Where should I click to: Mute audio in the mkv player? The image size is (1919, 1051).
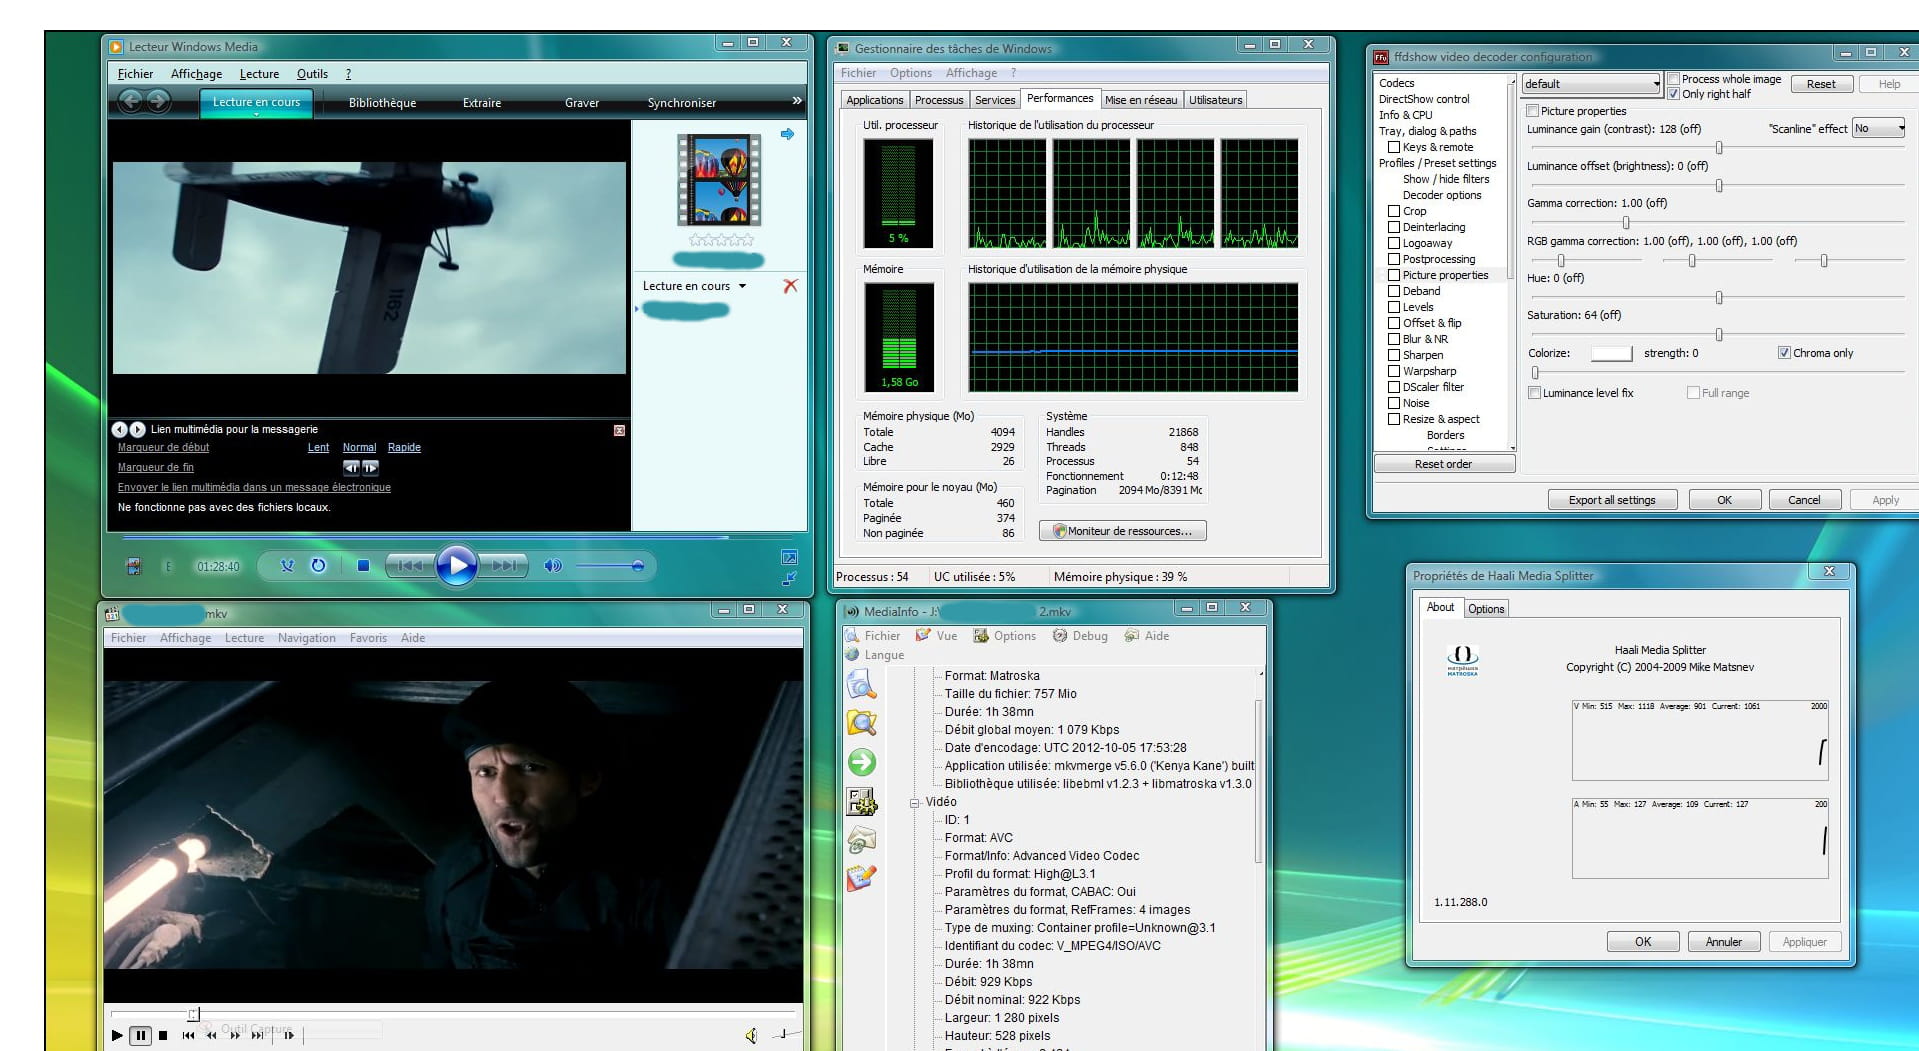pyautogui.click(x=751, y=1035)
